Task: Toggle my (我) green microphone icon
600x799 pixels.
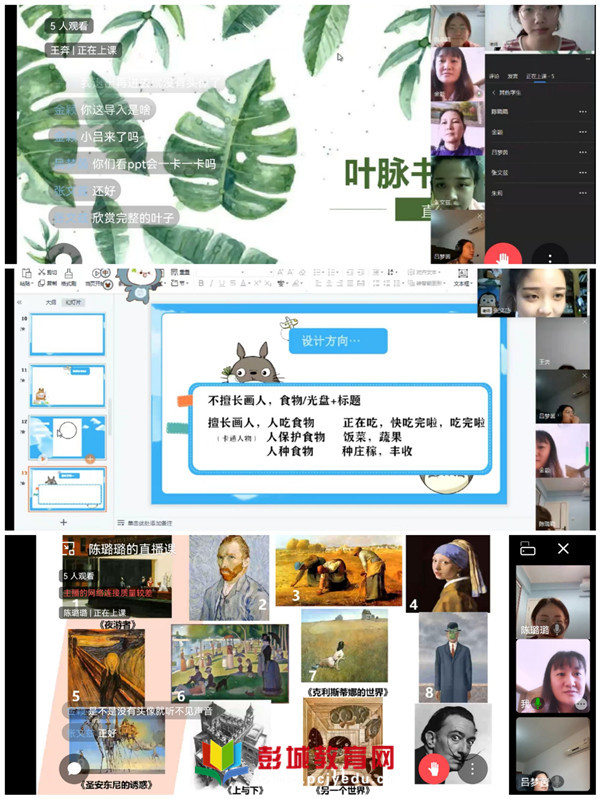Action: pos(537,704)
